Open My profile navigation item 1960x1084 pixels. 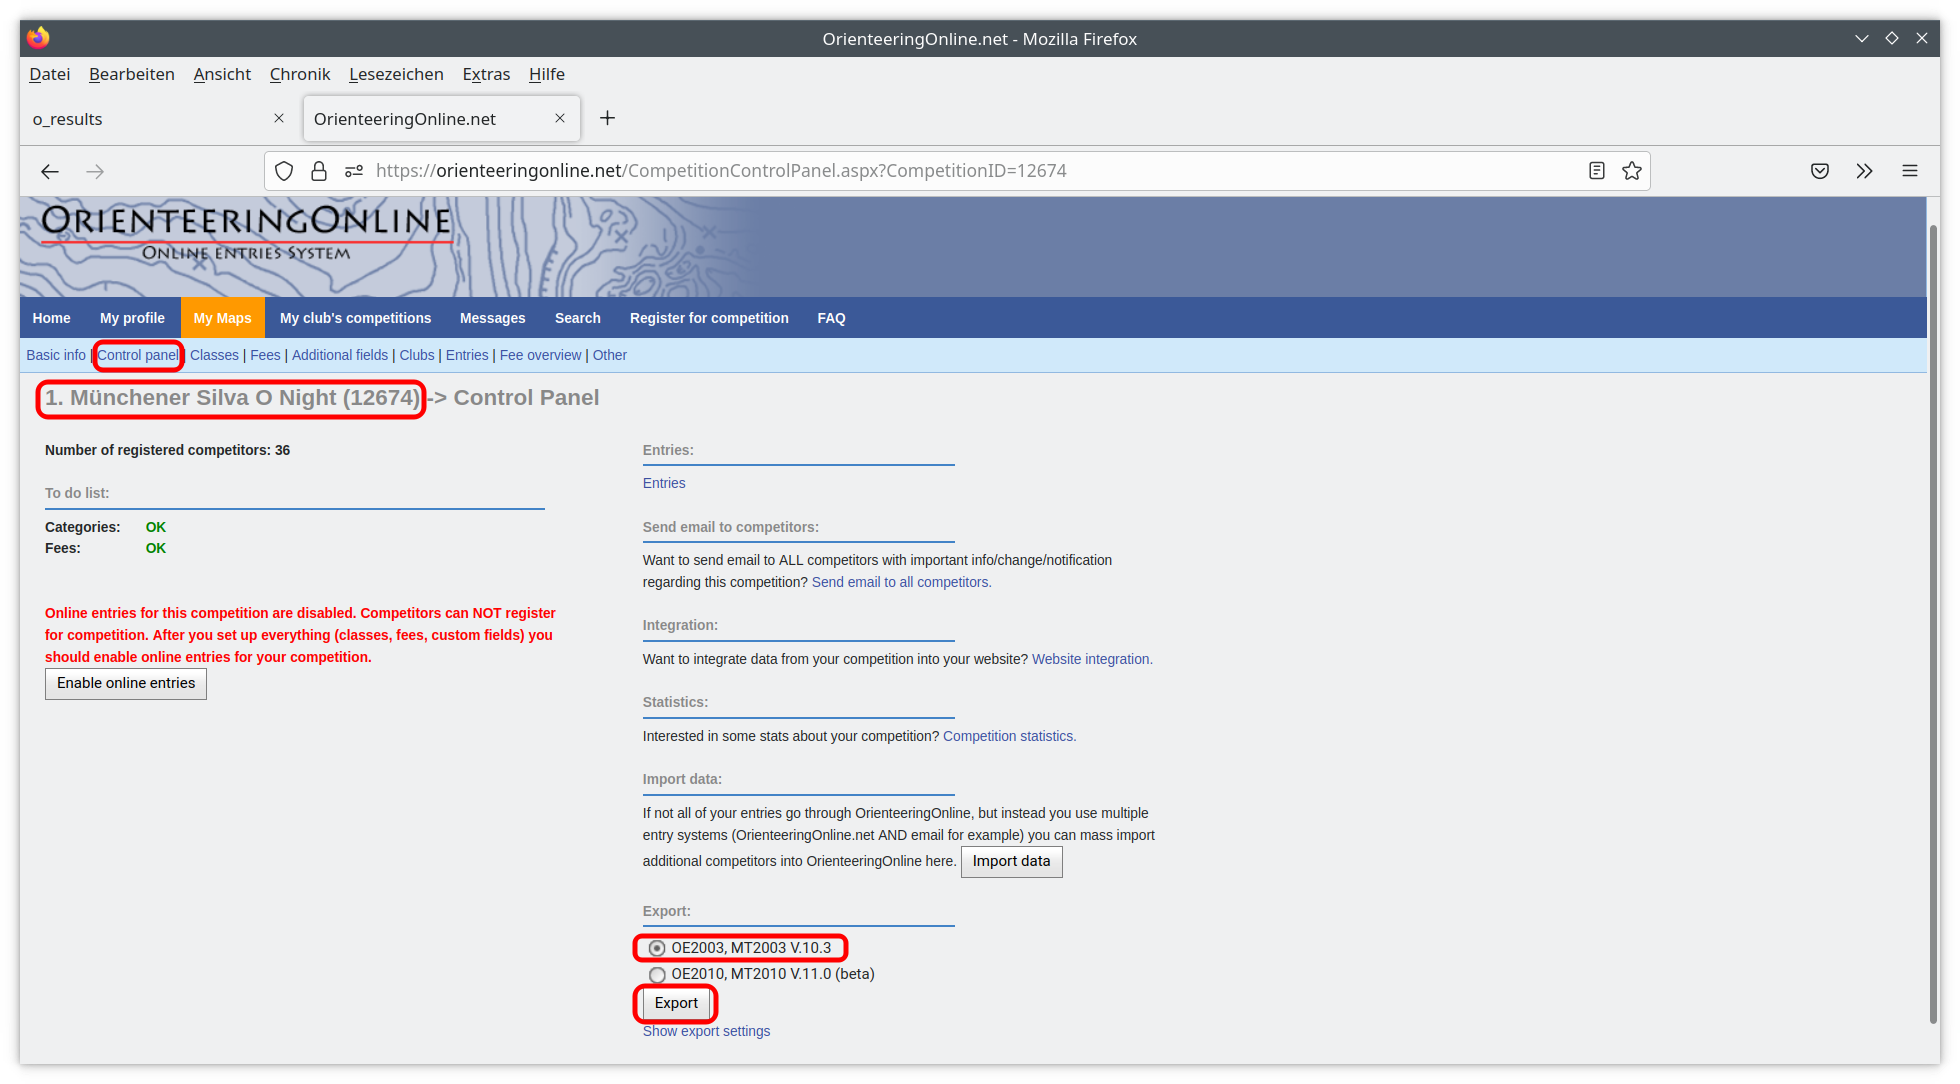[132, 318]
